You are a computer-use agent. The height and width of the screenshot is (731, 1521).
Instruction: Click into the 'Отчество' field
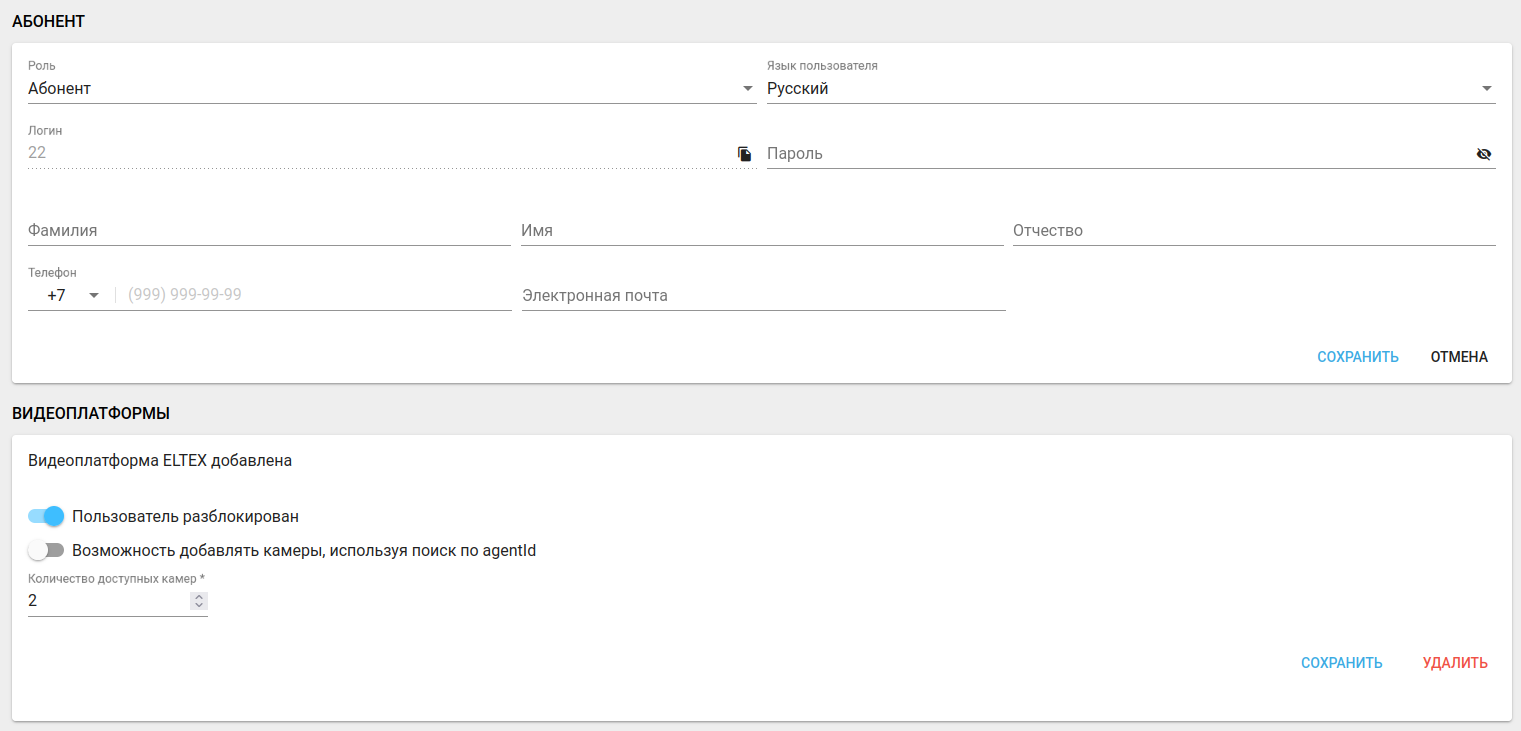[x=1253, y=231]
